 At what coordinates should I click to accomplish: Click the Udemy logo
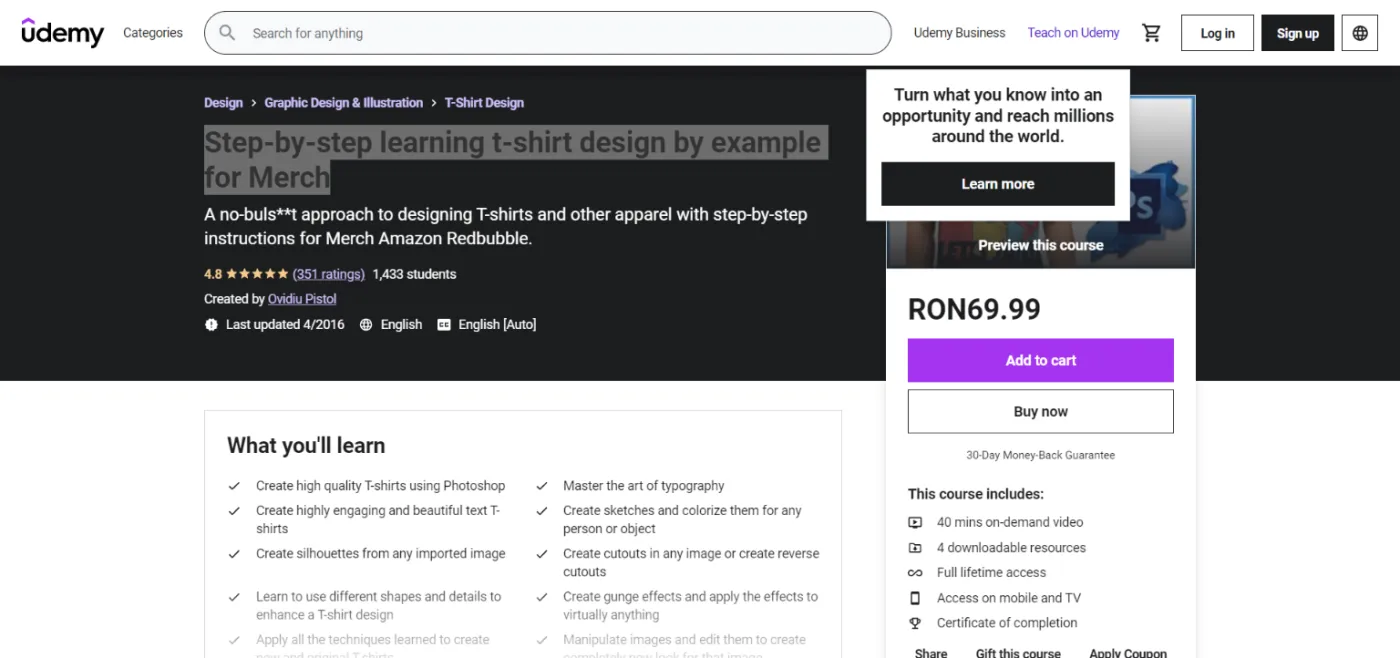62,32
